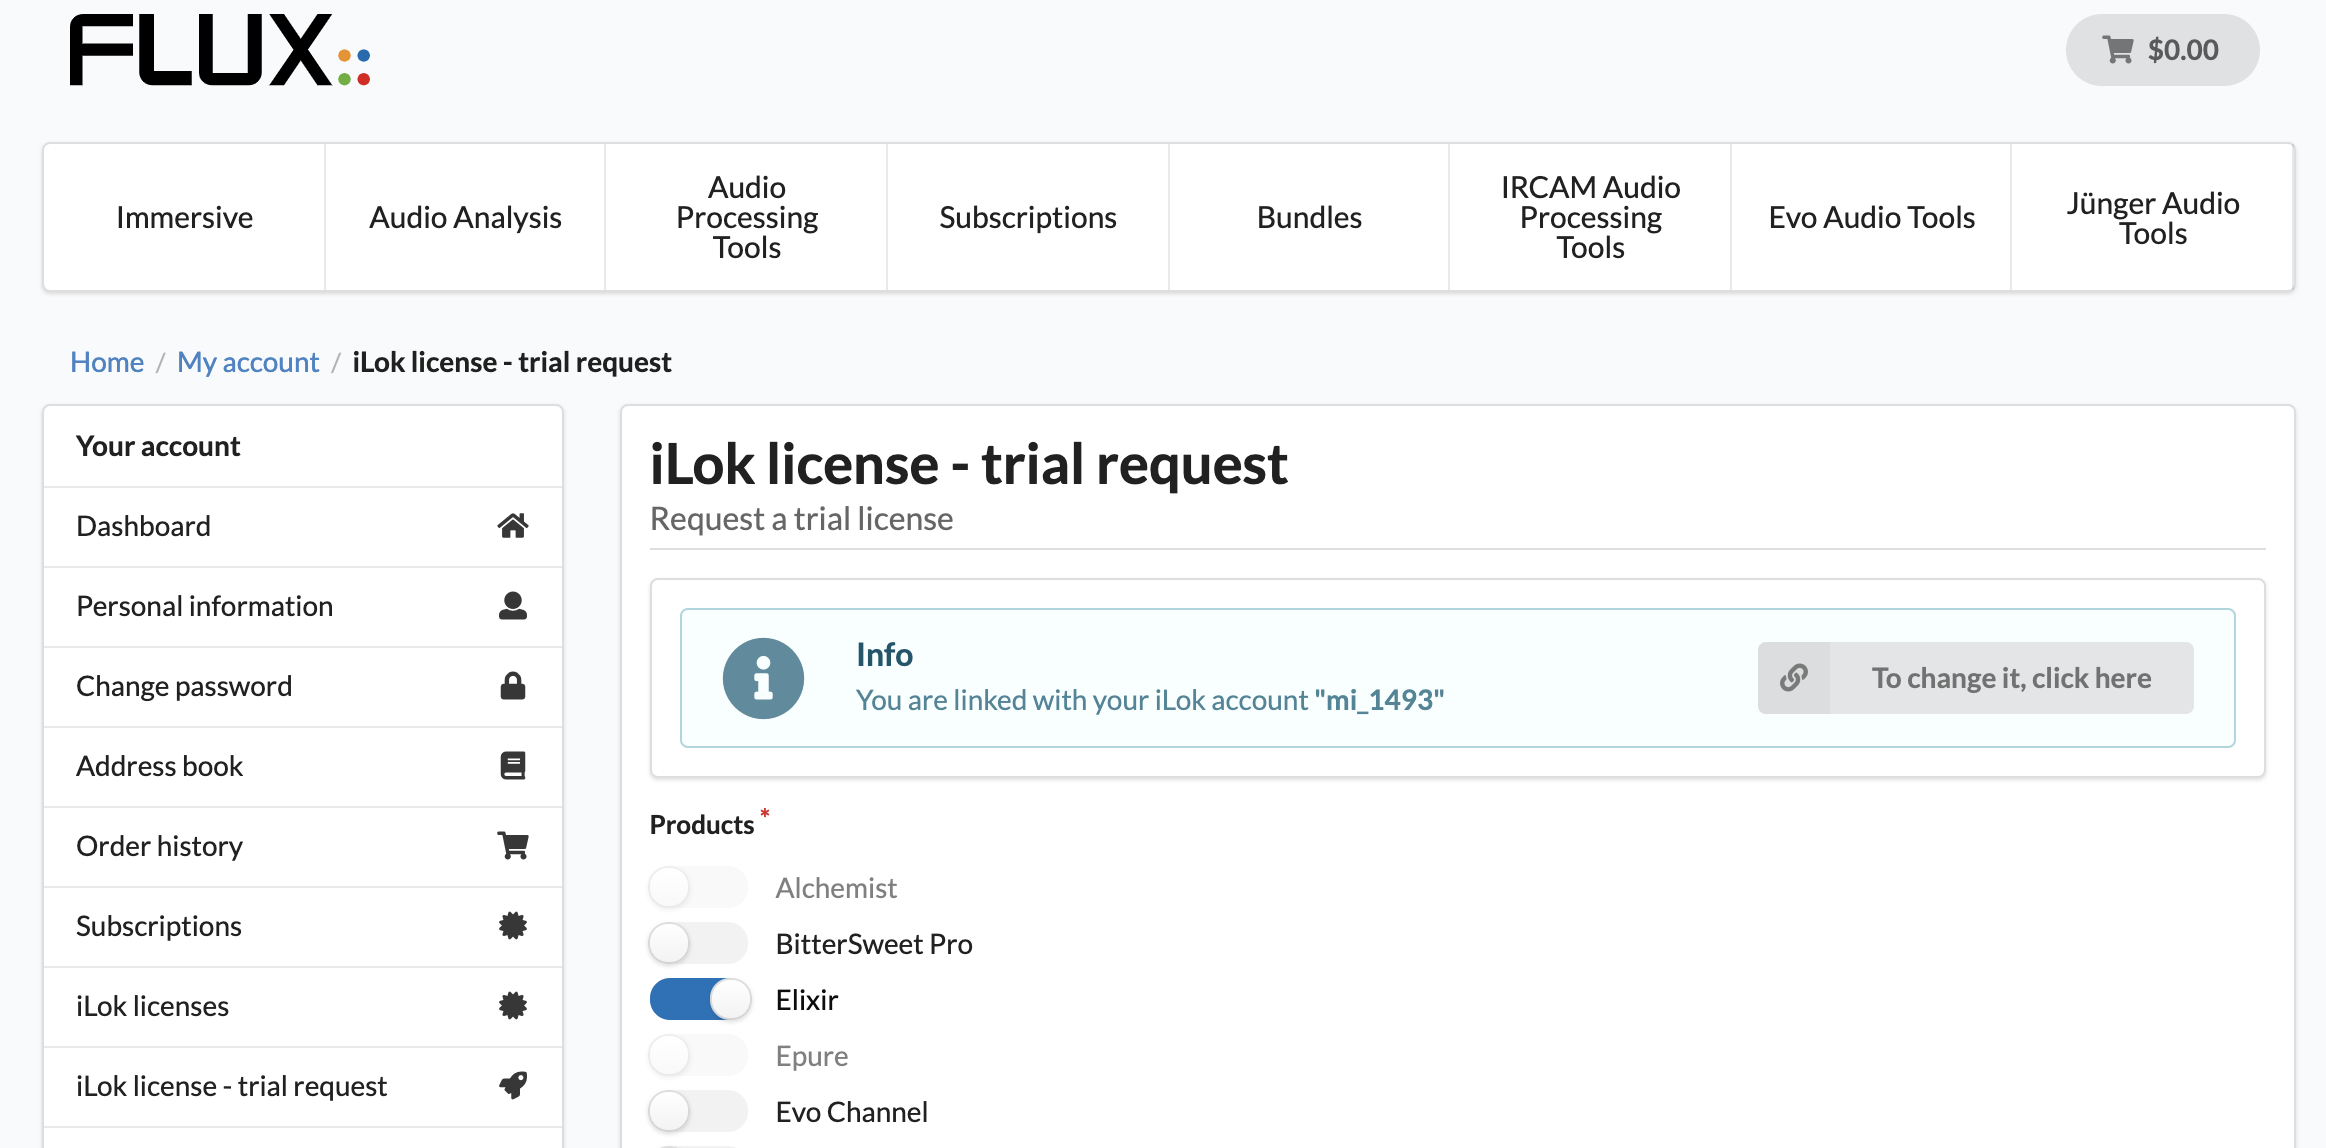This screenshot has height=1148, width=2326.
Task: Click the rocket icon for trial request
Action: point(513,1086)
